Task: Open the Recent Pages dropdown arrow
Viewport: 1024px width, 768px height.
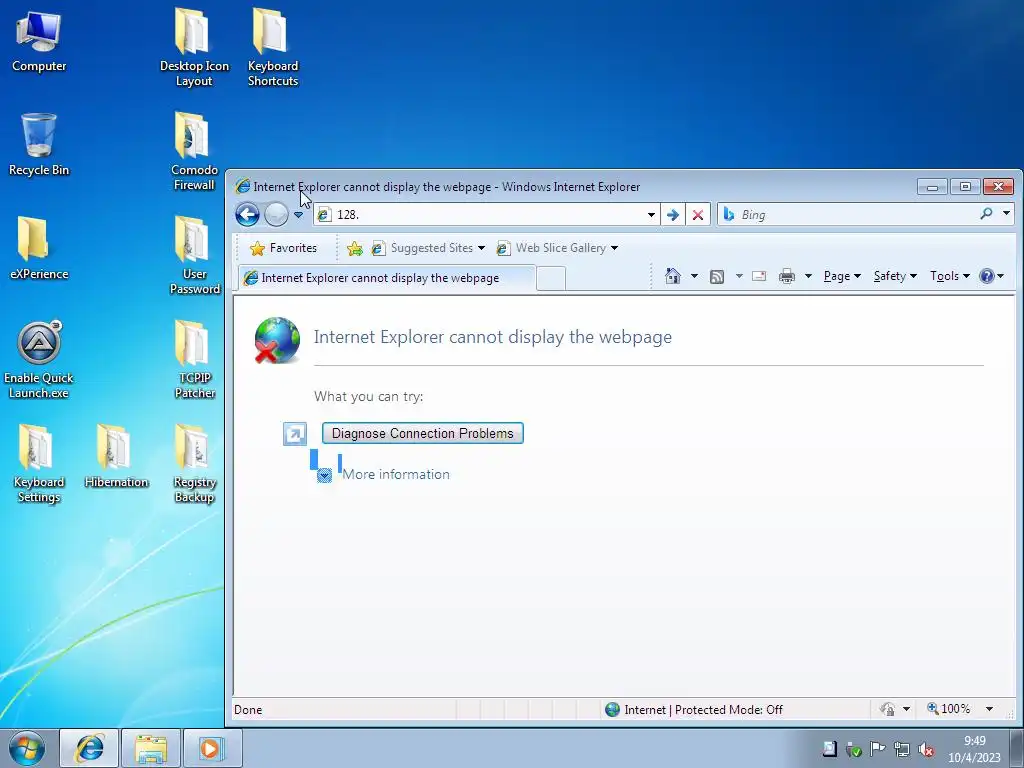Action: tap(298, 215)
